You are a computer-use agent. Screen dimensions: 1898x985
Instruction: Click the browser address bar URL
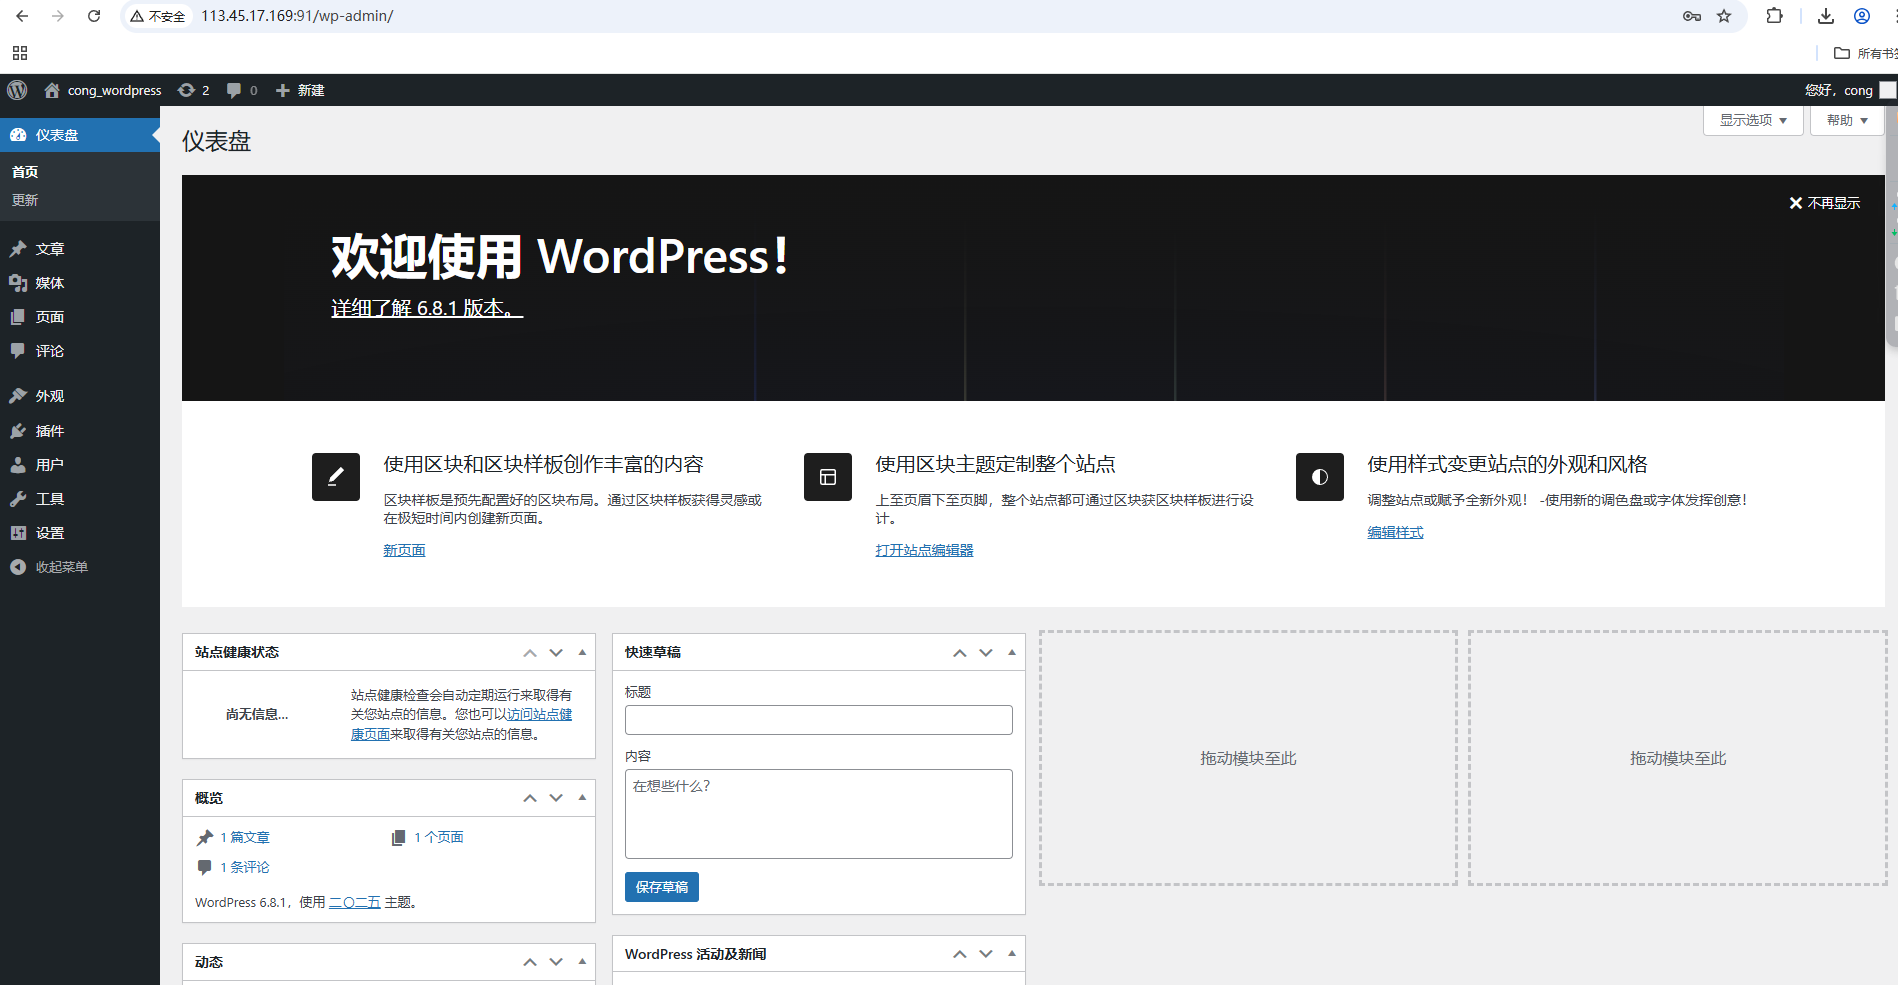[x=297, y=16]
